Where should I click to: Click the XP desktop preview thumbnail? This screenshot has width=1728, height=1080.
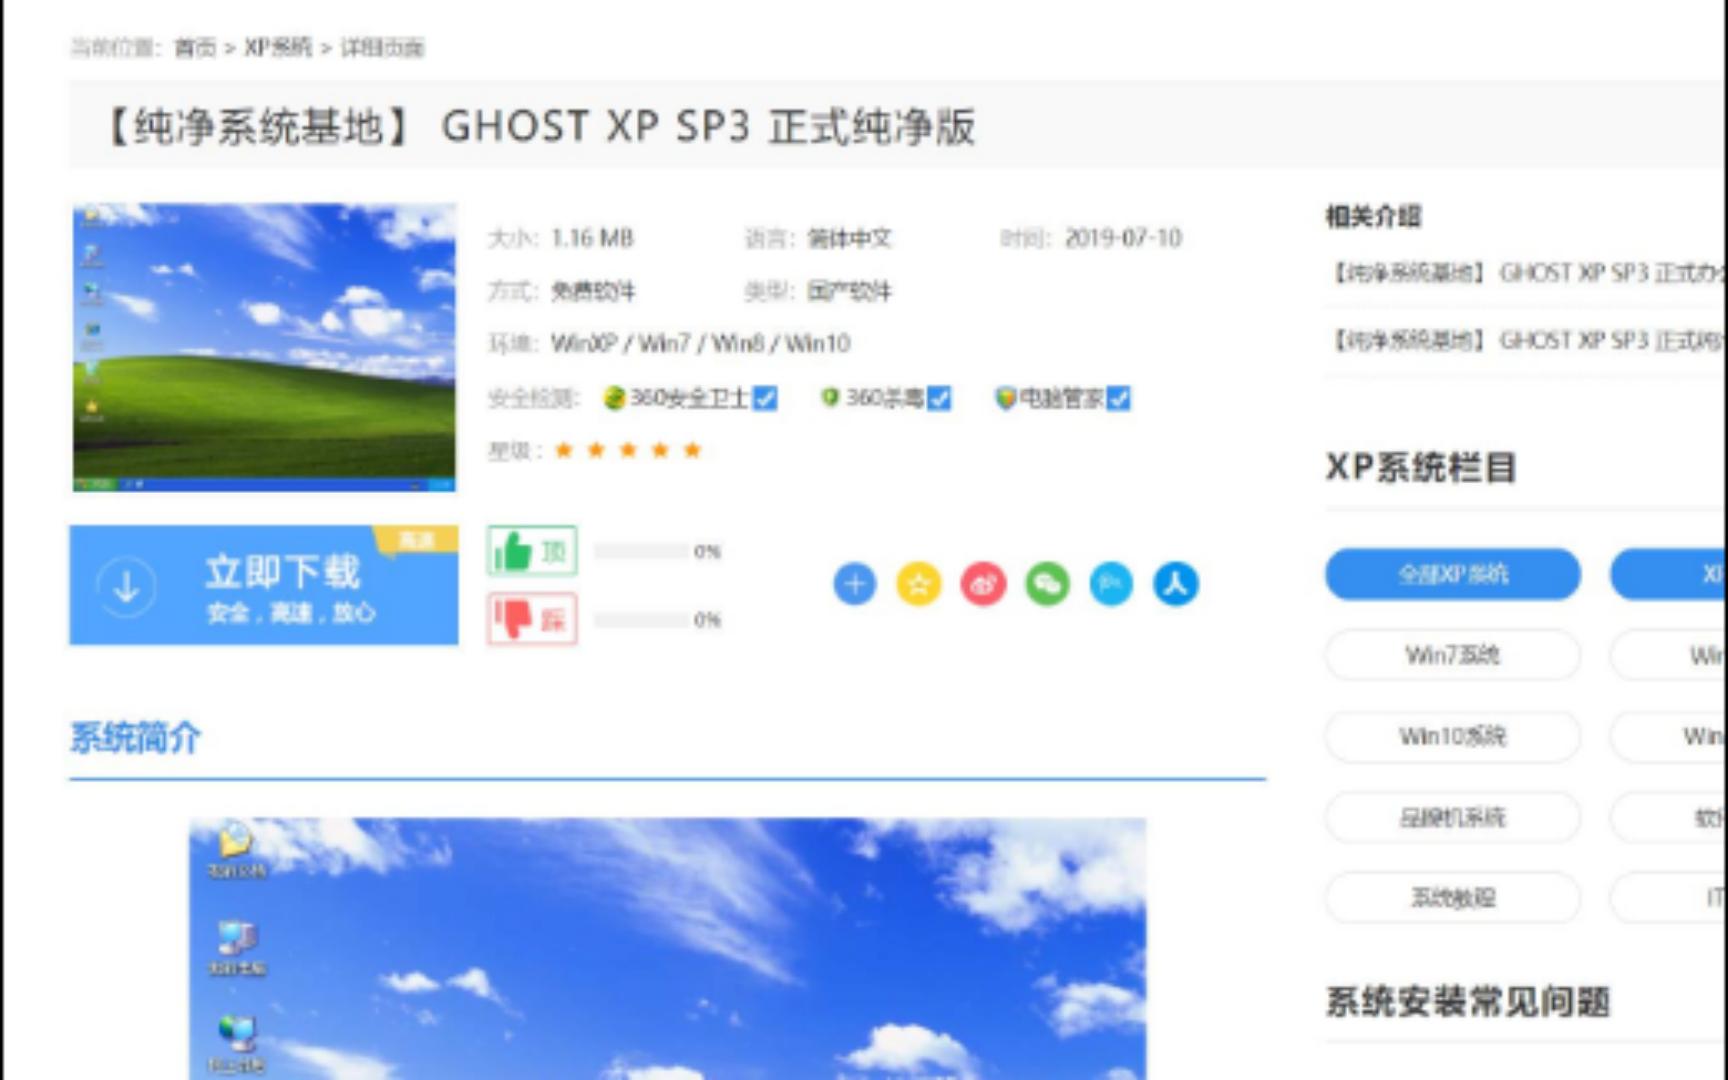point(264,347)
